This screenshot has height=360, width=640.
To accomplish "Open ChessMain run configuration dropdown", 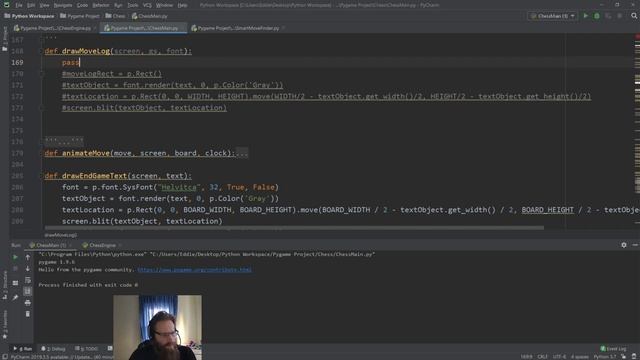I will pos(553,16).
